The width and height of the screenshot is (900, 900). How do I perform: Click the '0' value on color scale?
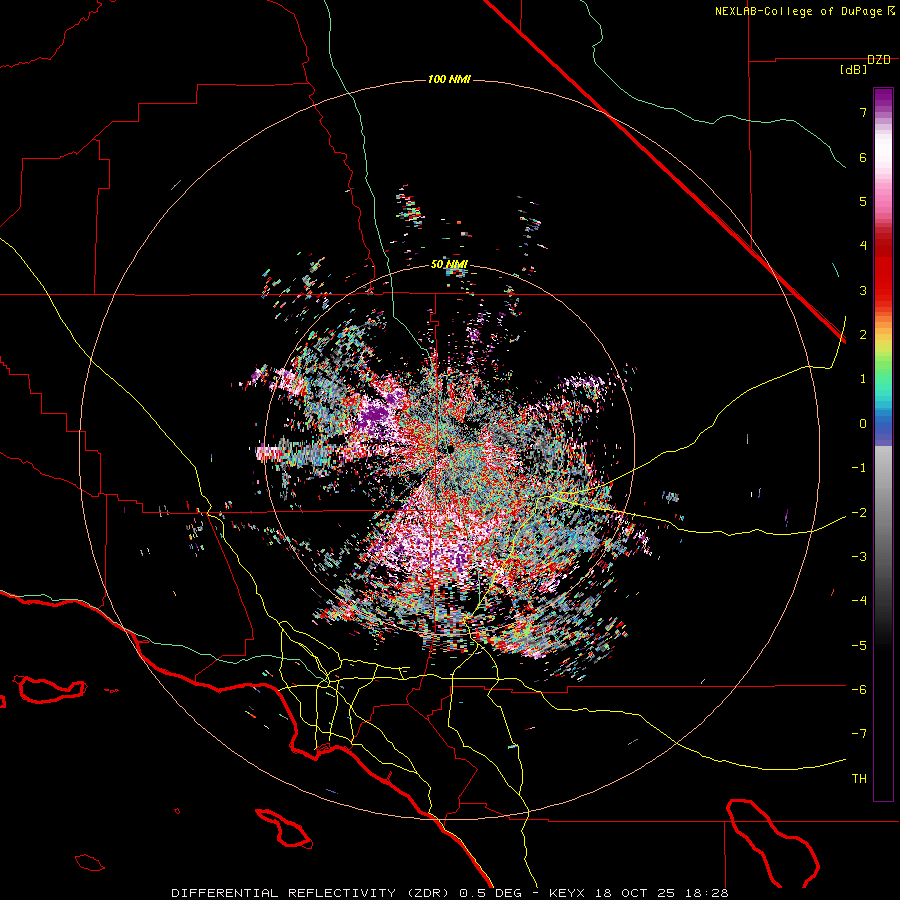coord(863,424)
